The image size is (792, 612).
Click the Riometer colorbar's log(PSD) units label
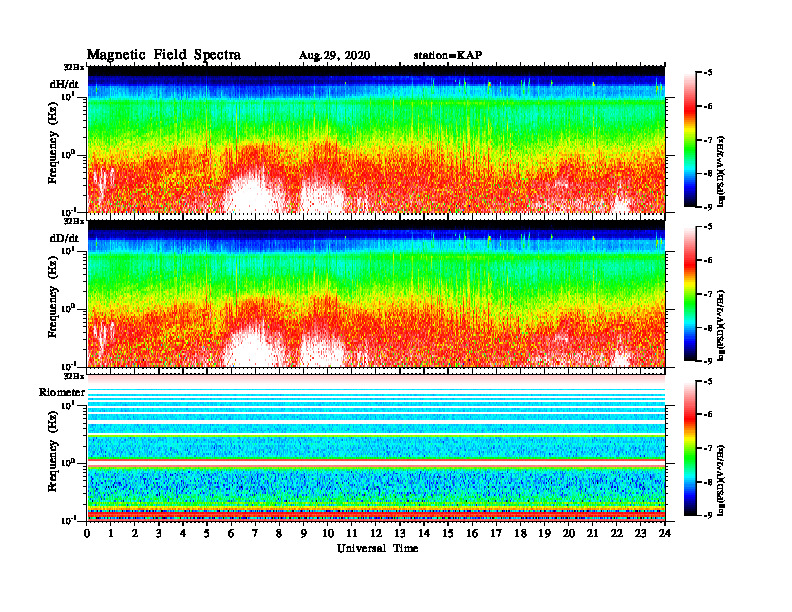722,481
